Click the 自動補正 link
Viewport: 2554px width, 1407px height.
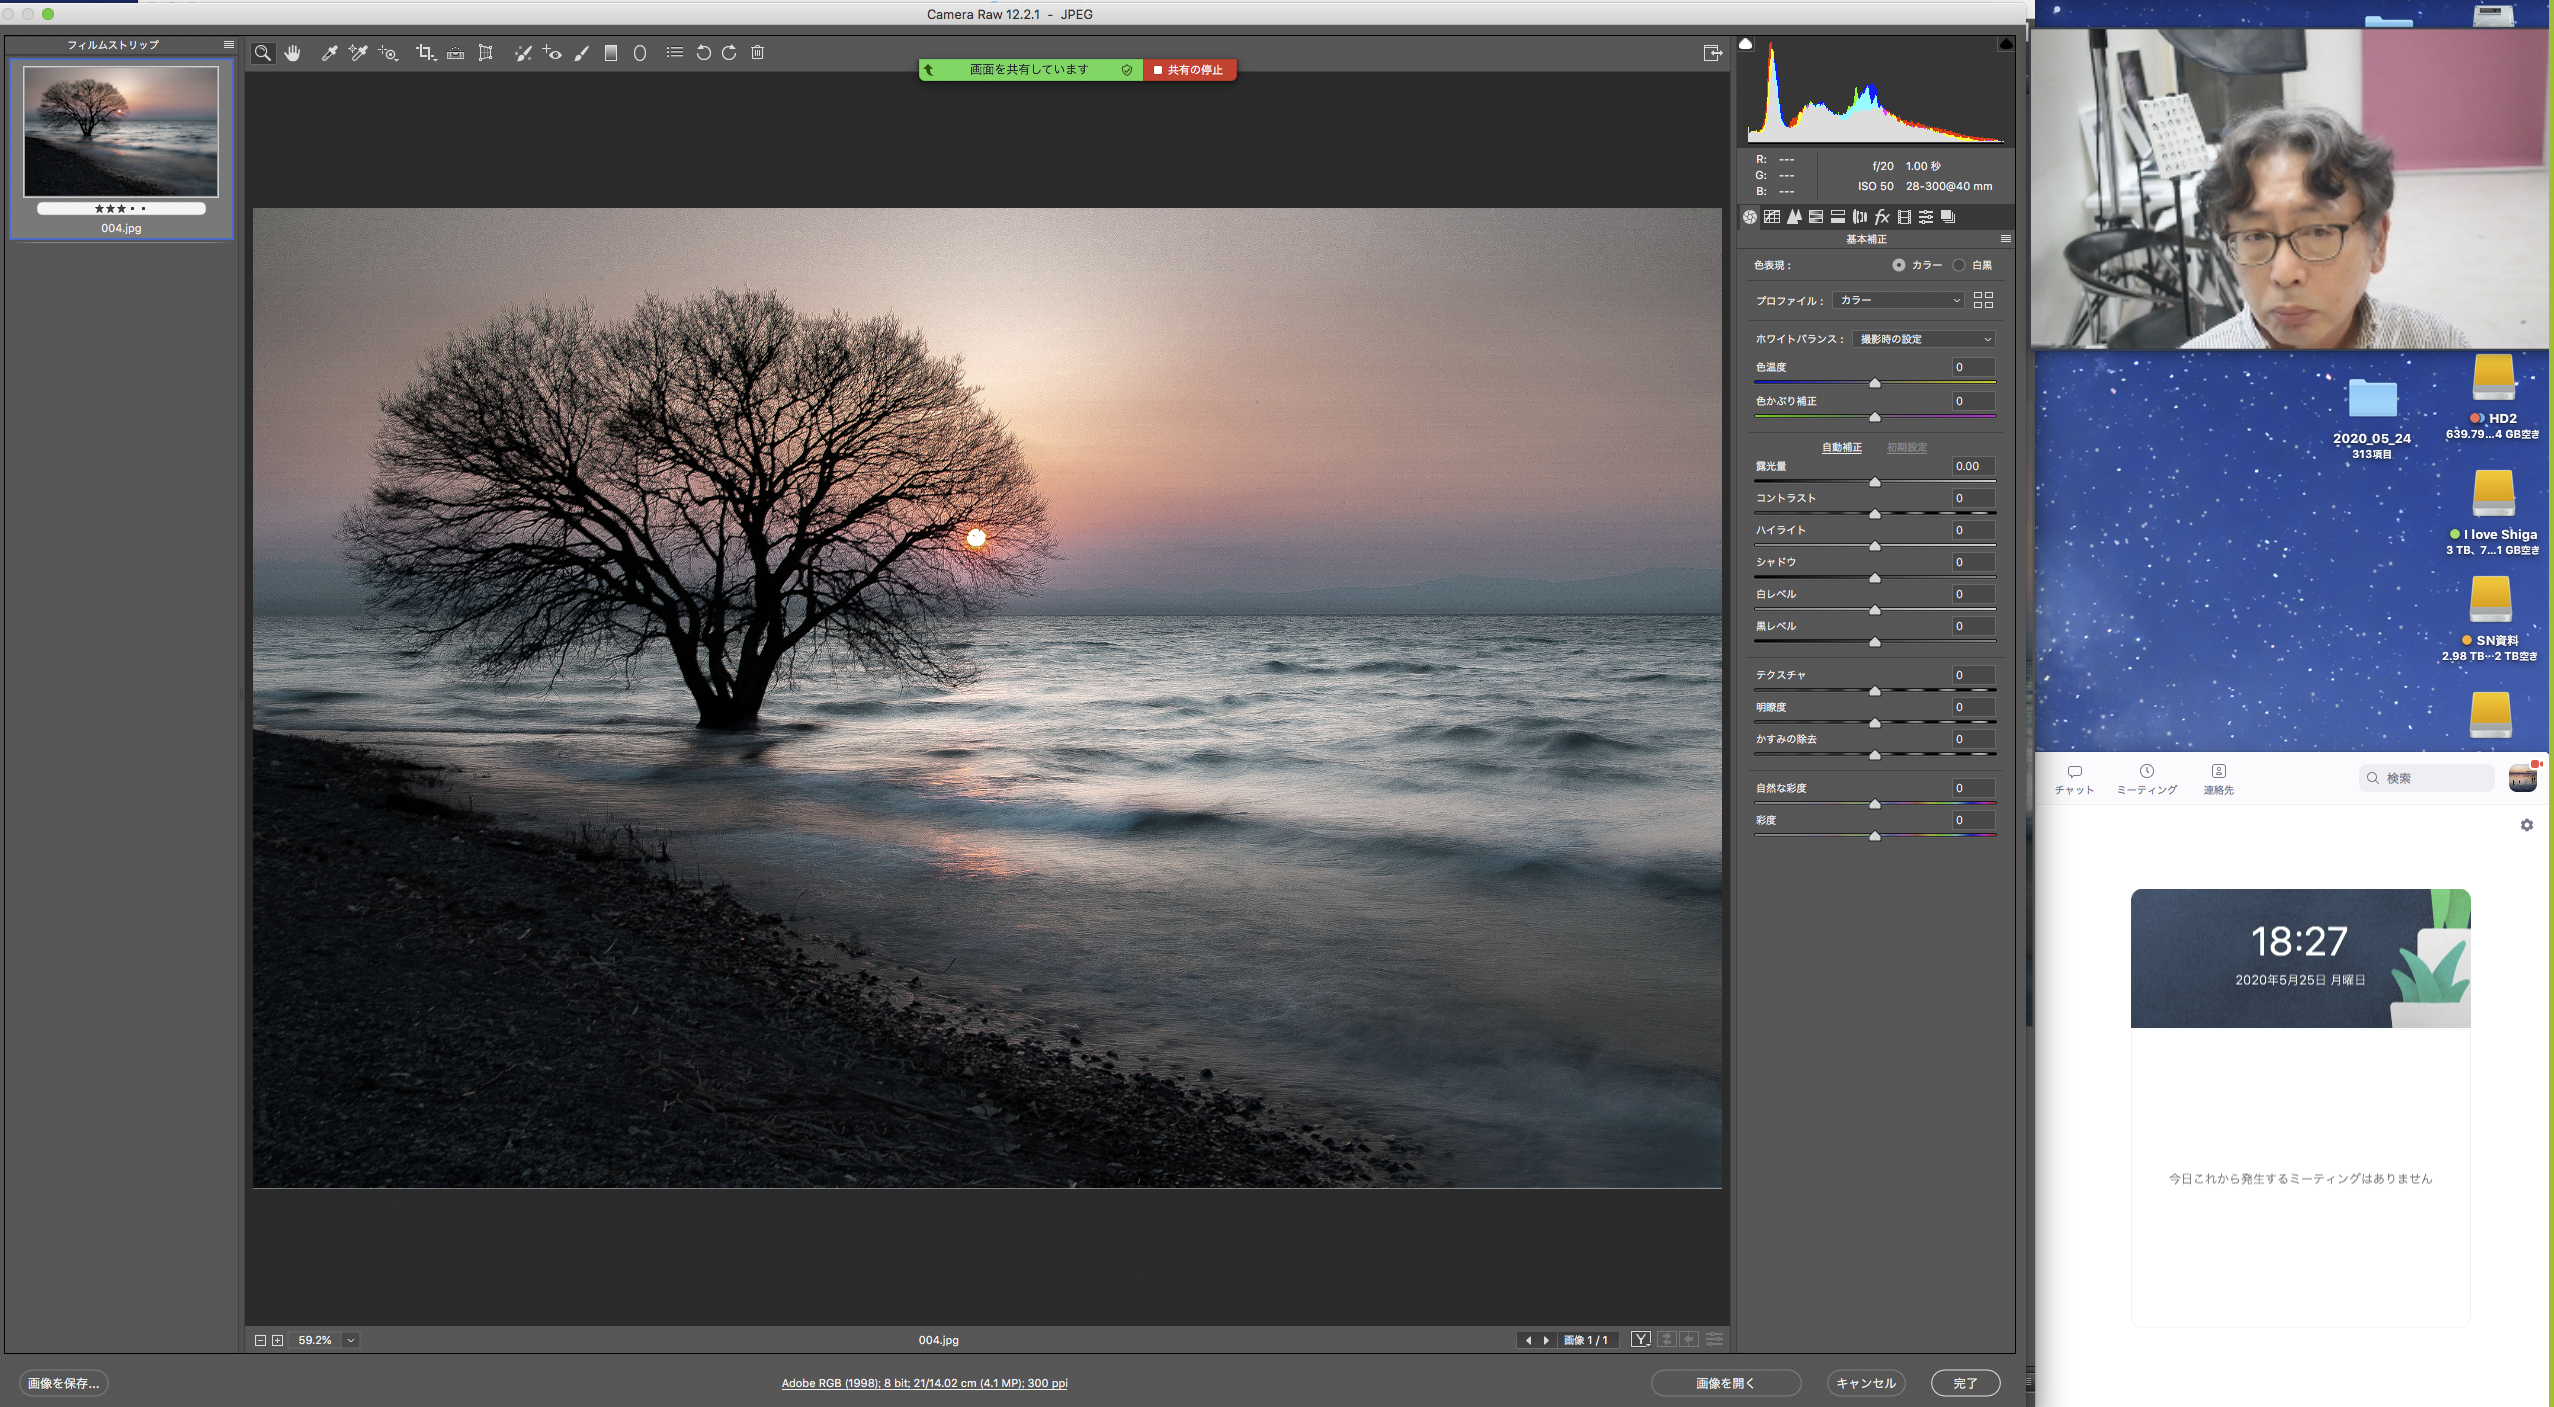pos(1841,447)
